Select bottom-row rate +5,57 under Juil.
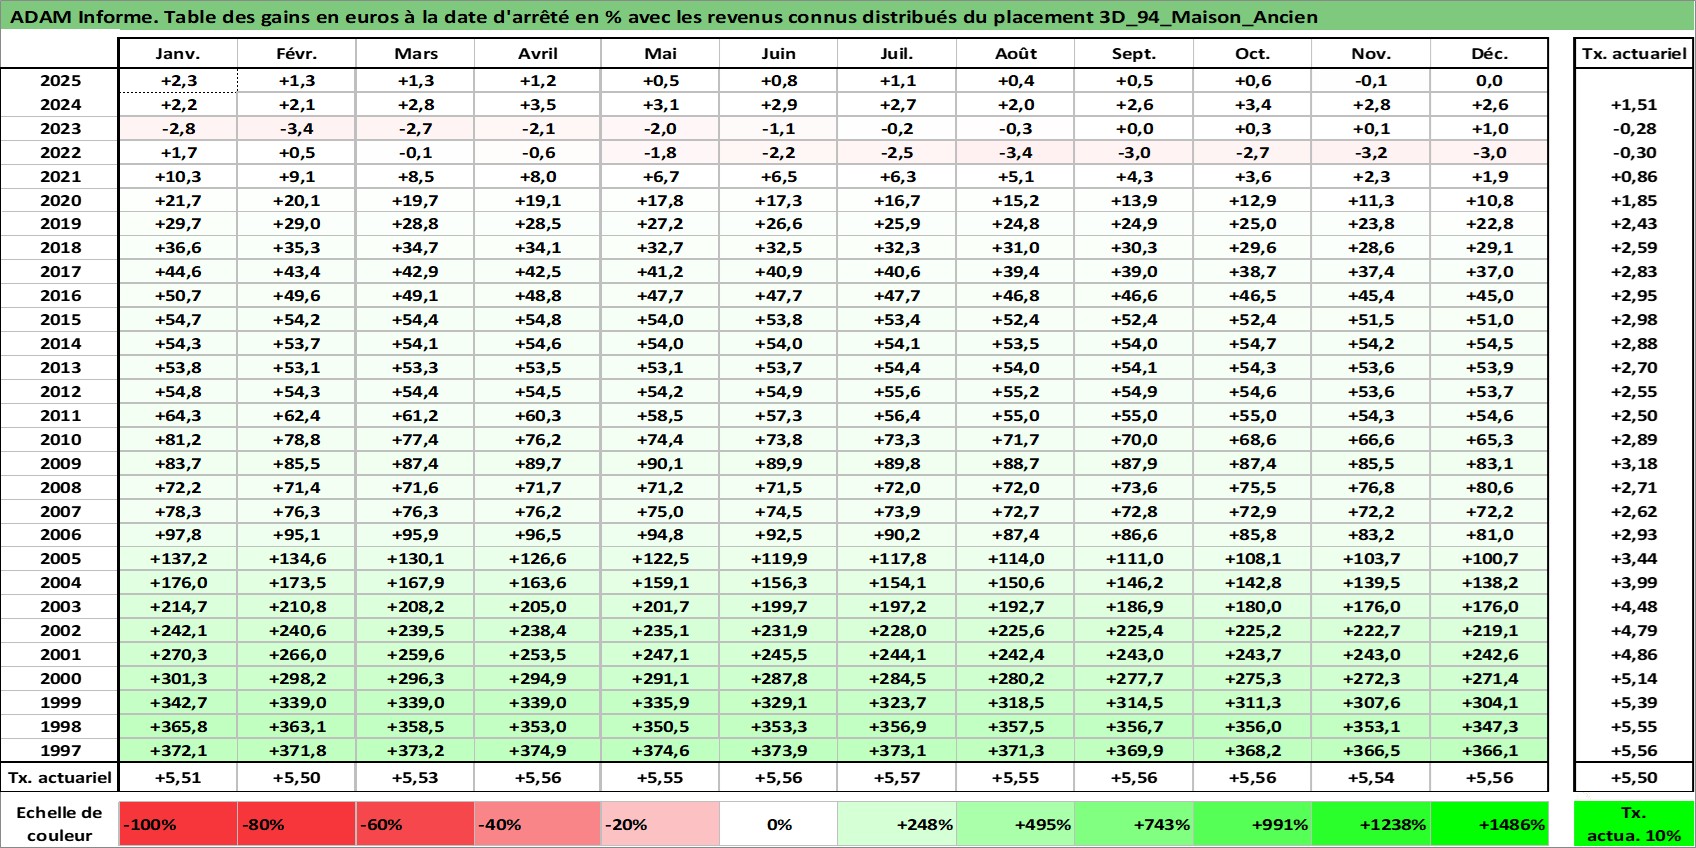The image size is (1696, 848). click(897, 778)
